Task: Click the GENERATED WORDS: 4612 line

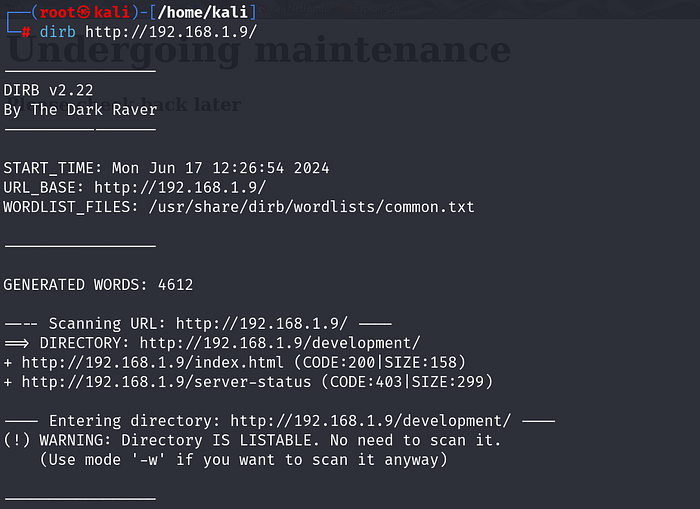Action: click(x=98, y=285)
